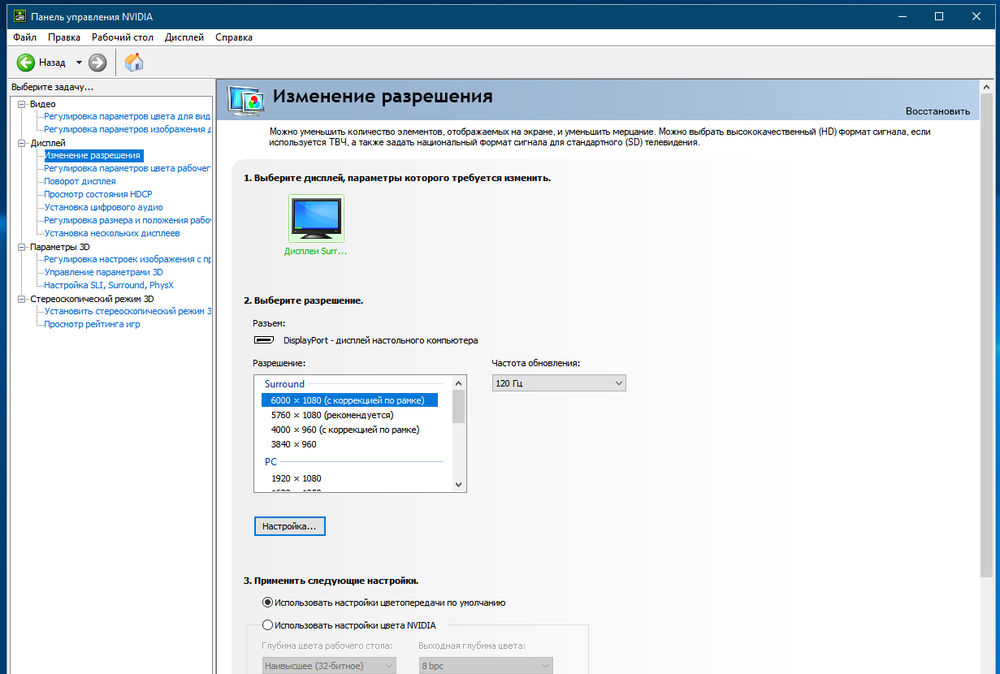
Task: Click the Восстановить link
Action: (938, 111)
